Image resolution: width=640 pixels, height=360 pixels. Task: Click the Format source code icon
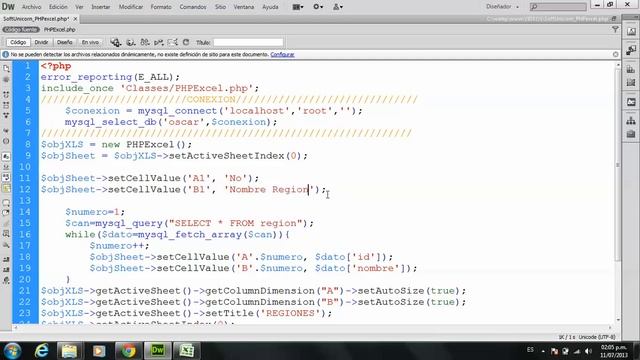coord(6,280)
